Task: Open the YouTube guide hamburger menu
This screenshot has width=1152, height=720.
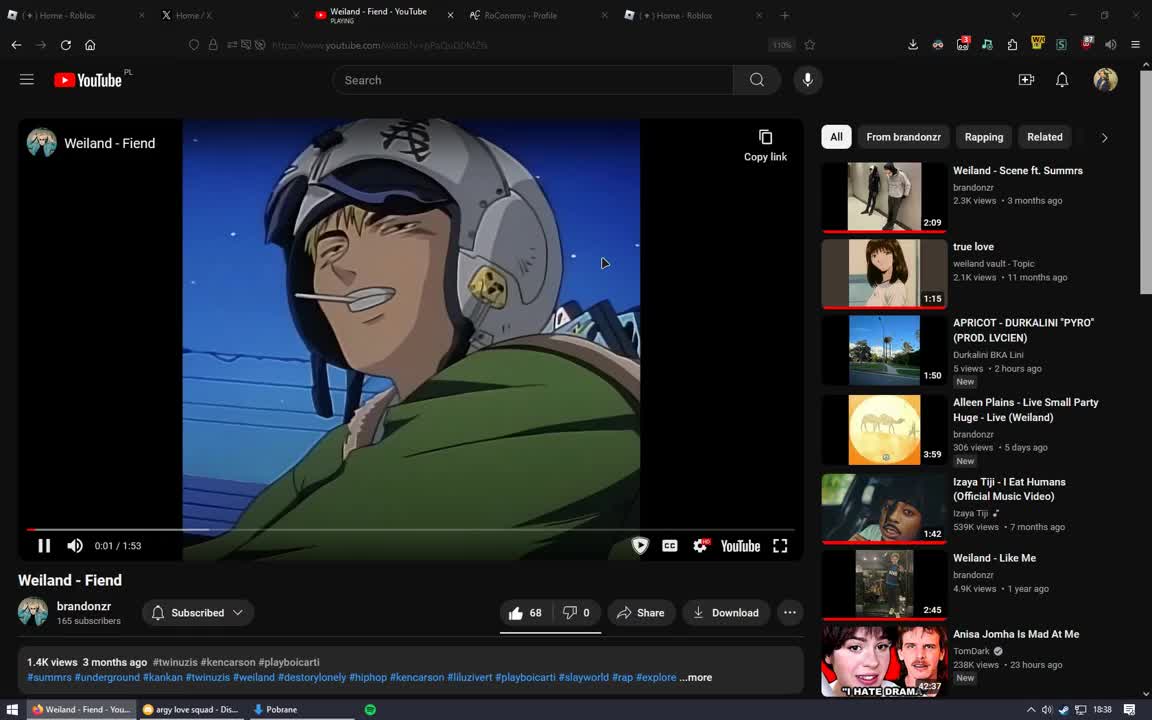Action: click(26, 79)
